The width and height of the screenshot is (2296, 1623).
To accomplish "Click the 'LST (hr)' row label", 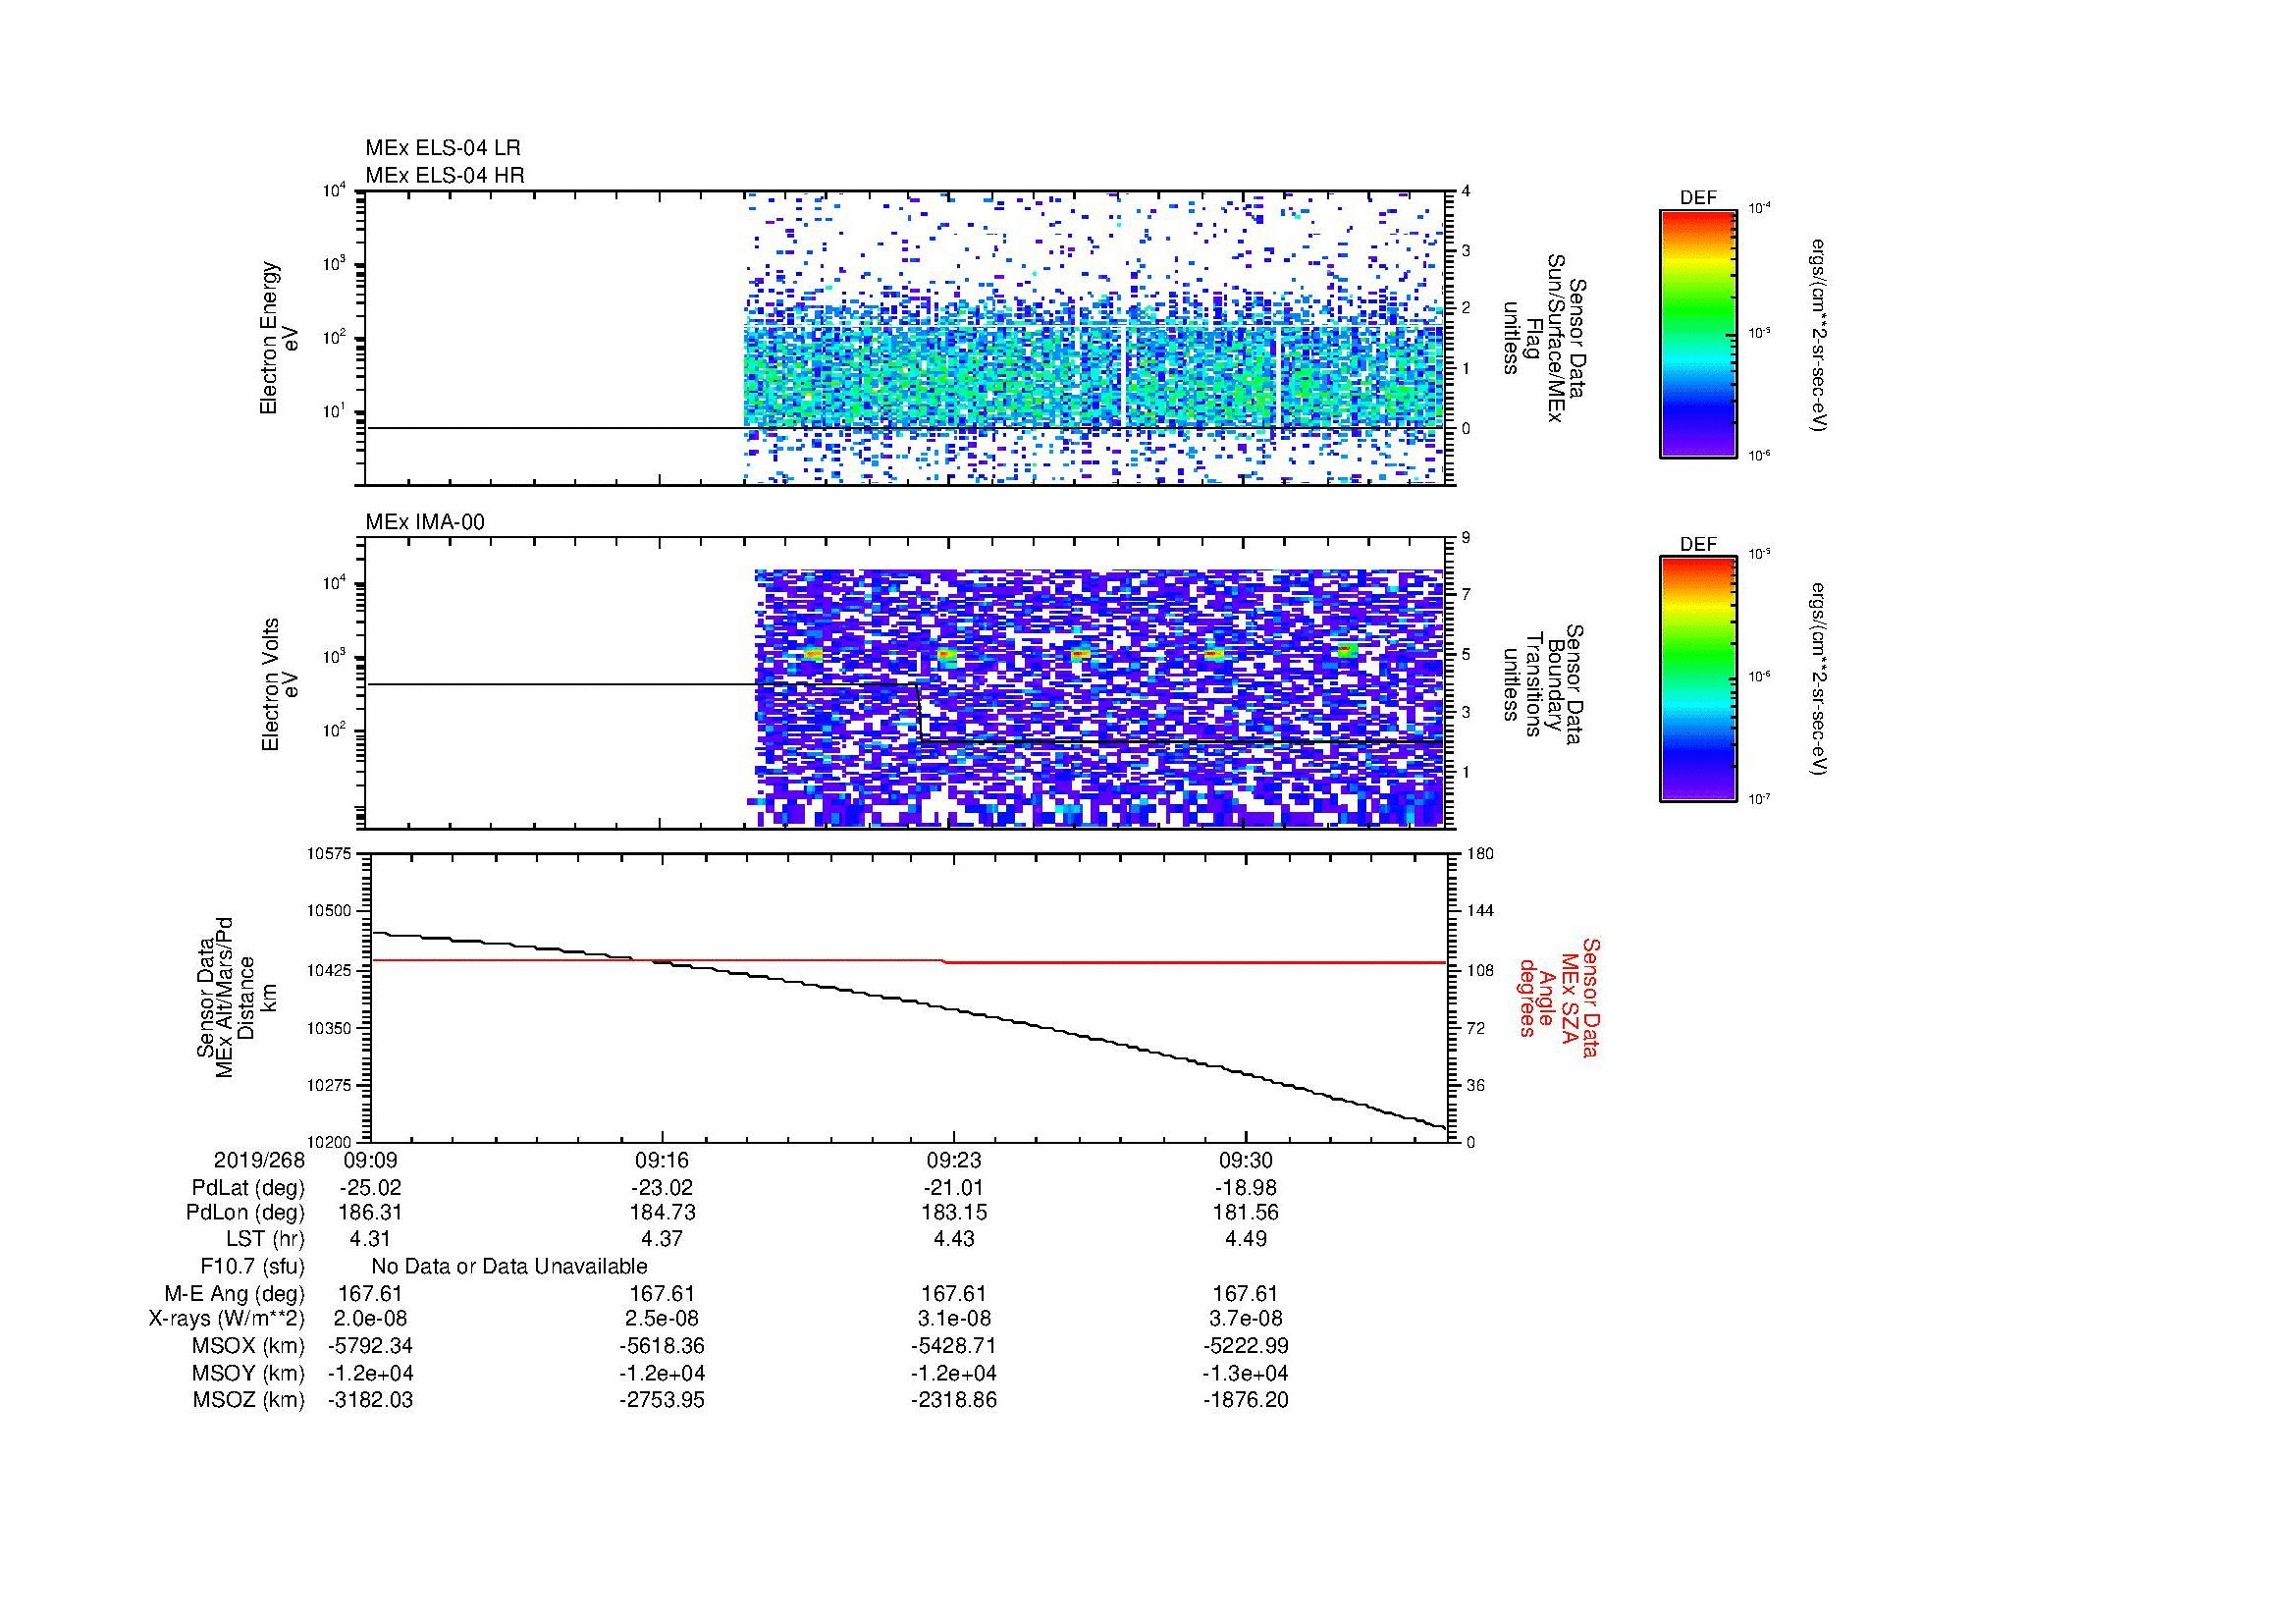I will click(x=265, y=1239).
